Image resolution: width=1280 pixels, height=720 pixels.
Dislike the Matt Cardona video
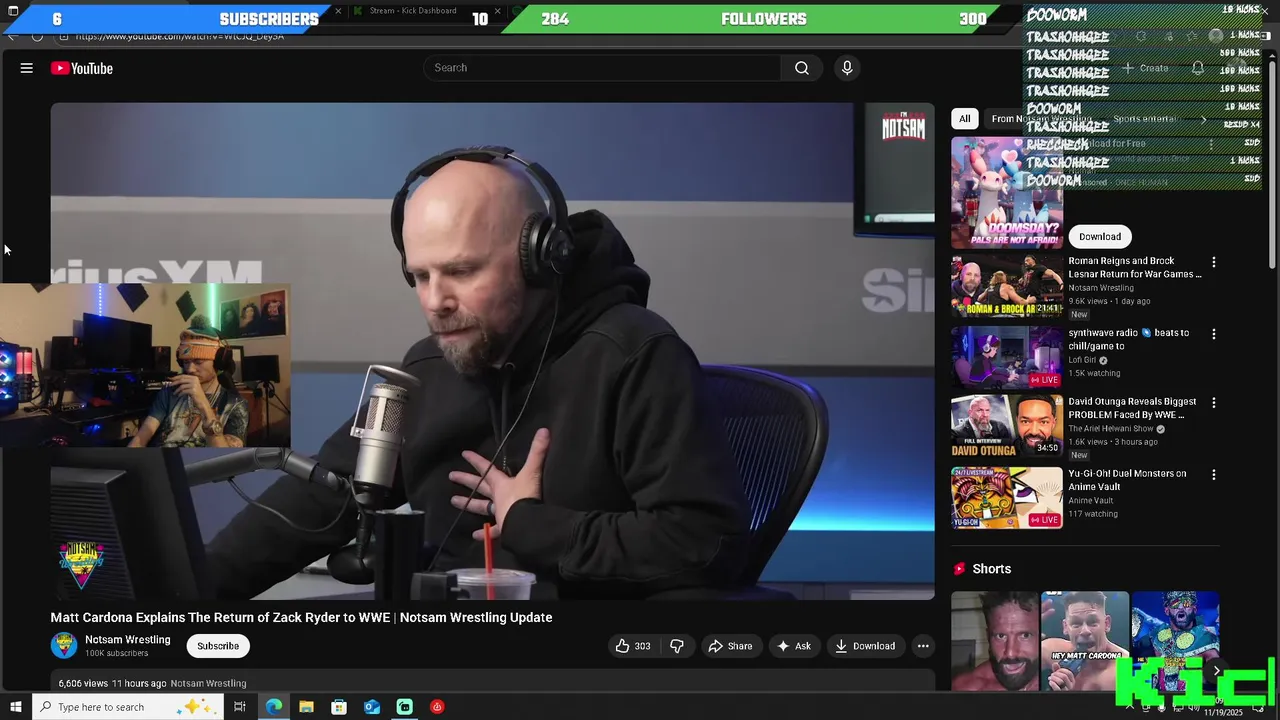click(677, 646)
